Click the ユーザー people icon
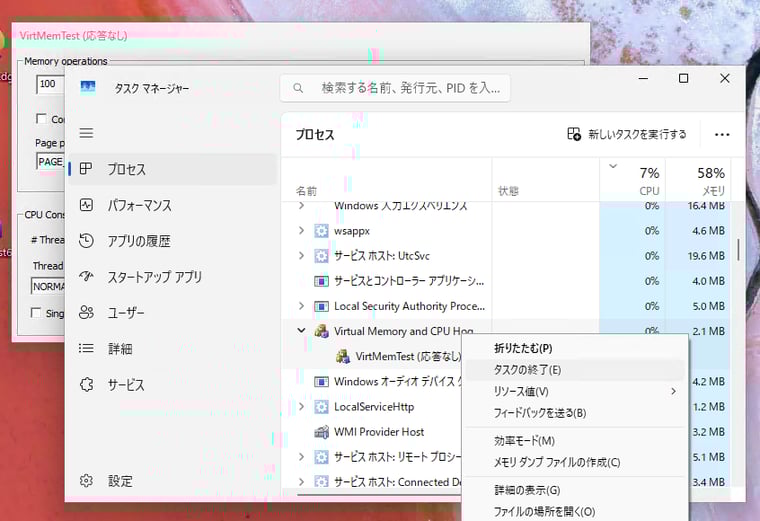 [86, 313]
